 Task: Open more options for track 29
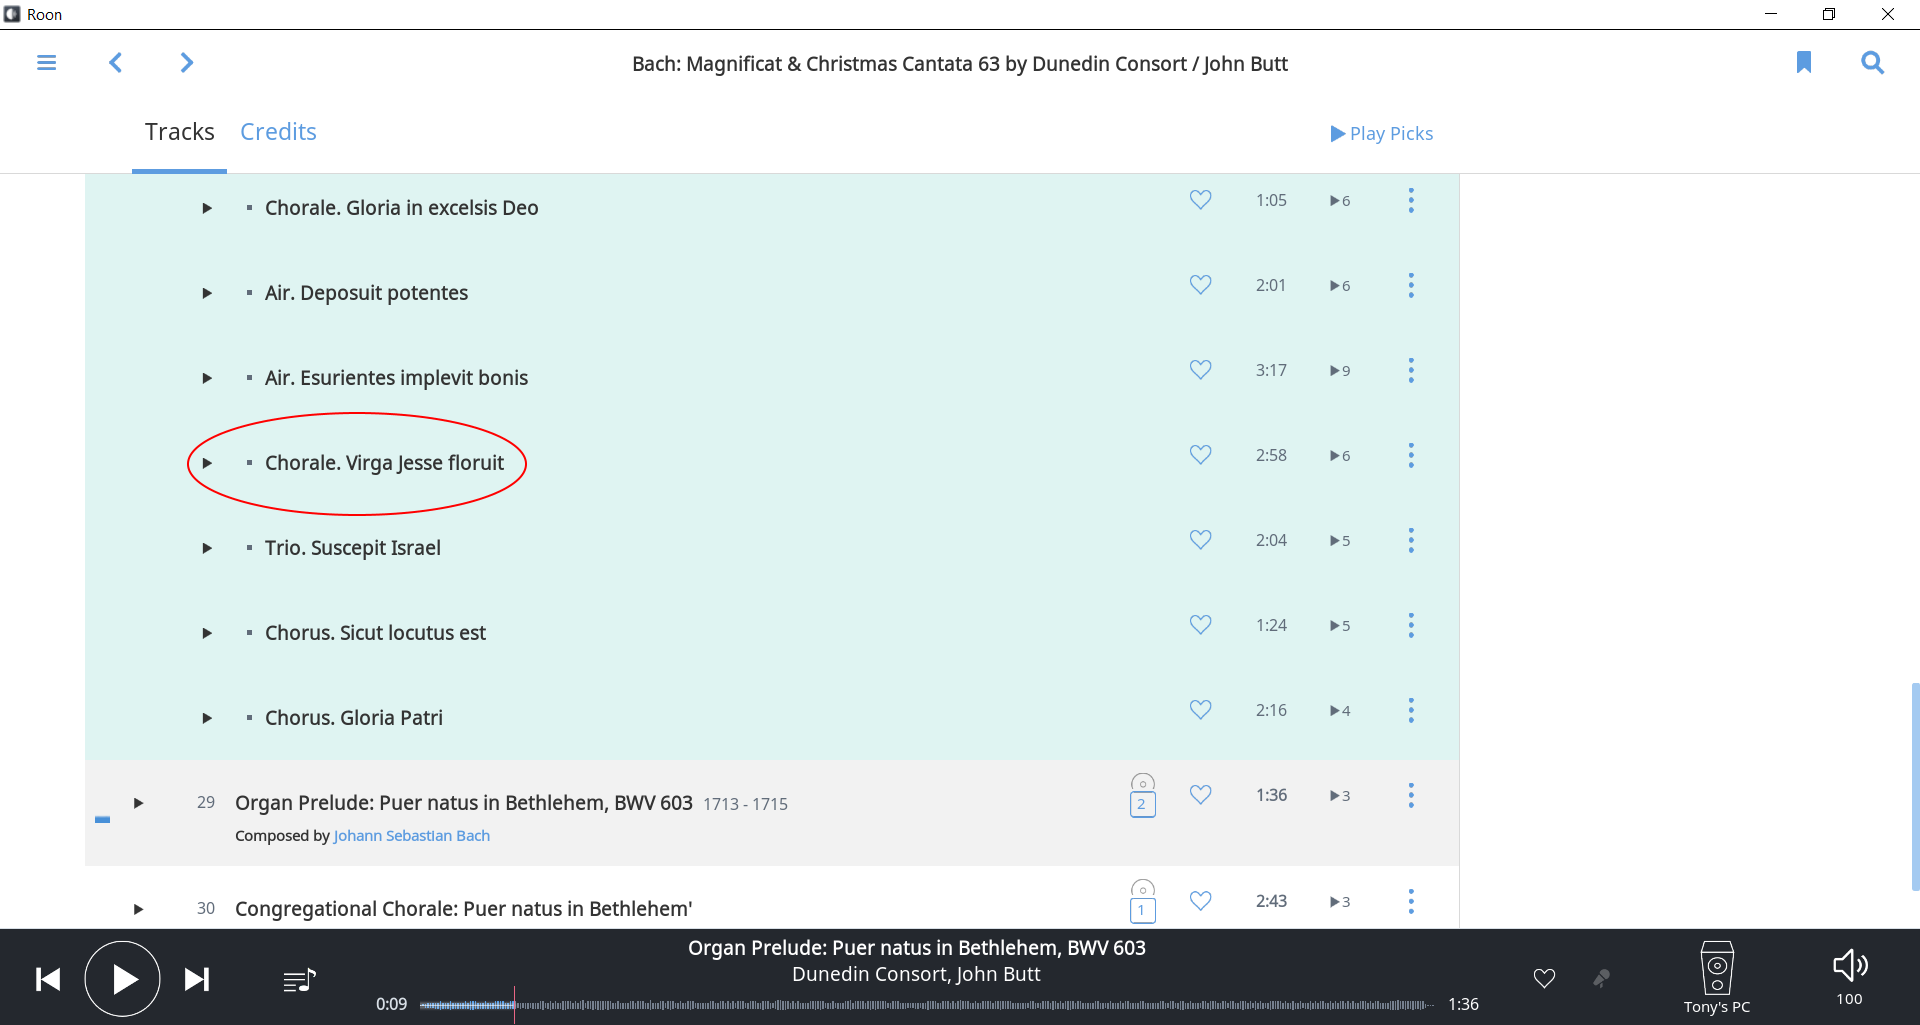click(1411, 795)
